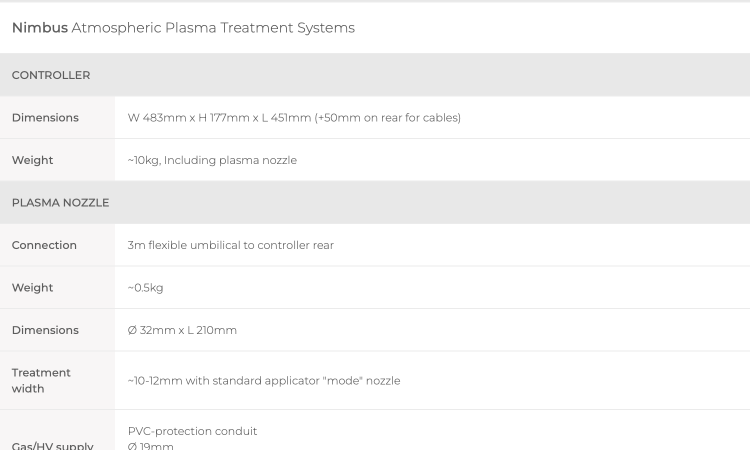Click the plasma nozzle Weight label
Viewport: 750px width, 450px height.
[x=33, y=287]
